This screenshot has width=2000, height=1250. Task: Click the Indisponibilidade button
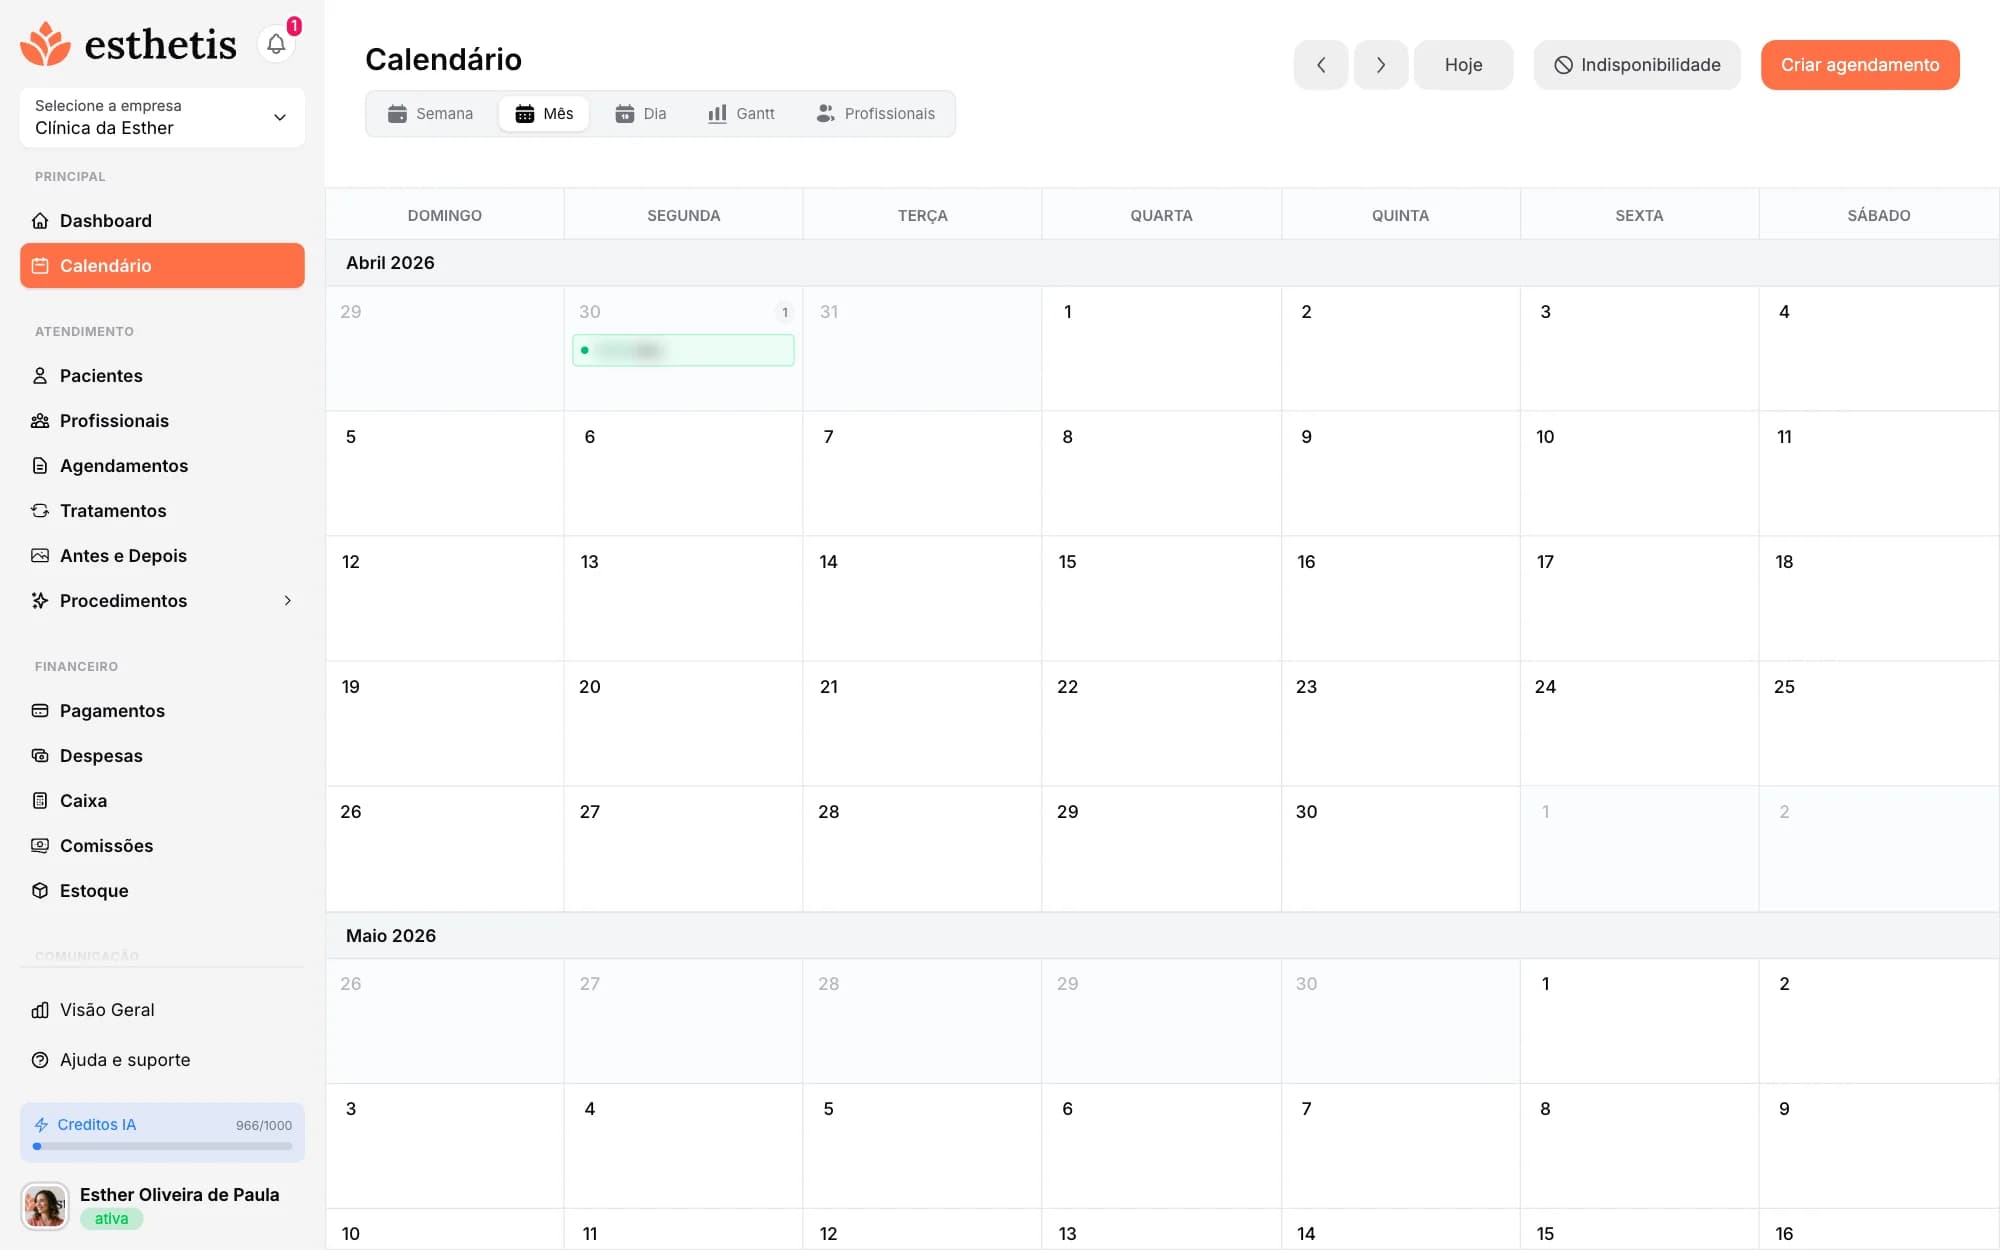click(1637, 65)
